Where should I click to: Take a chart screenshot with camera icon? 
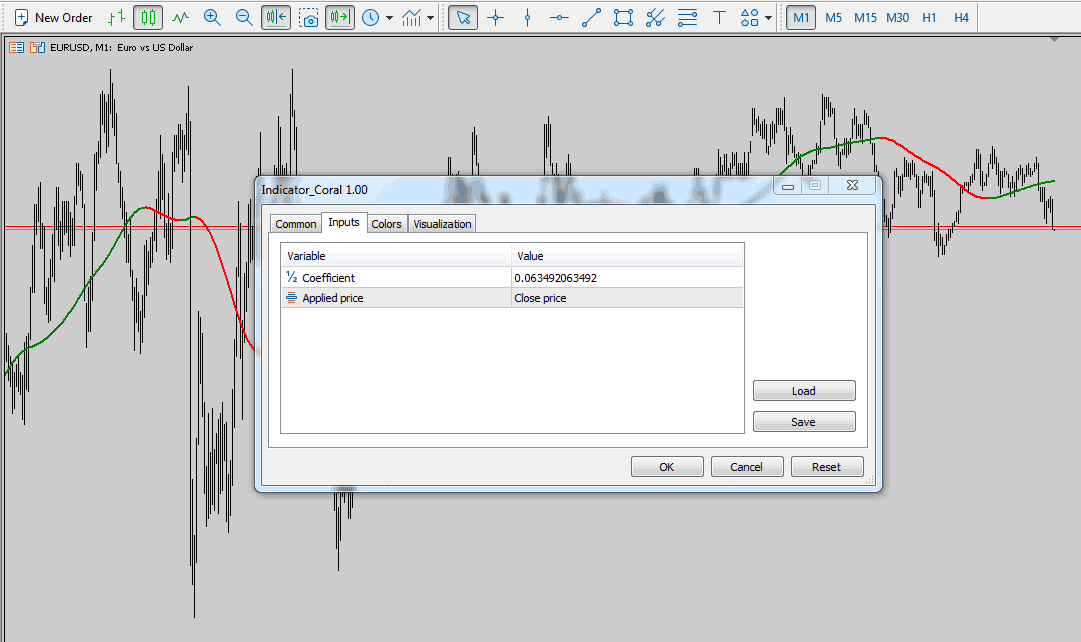(x=308, y=17)
